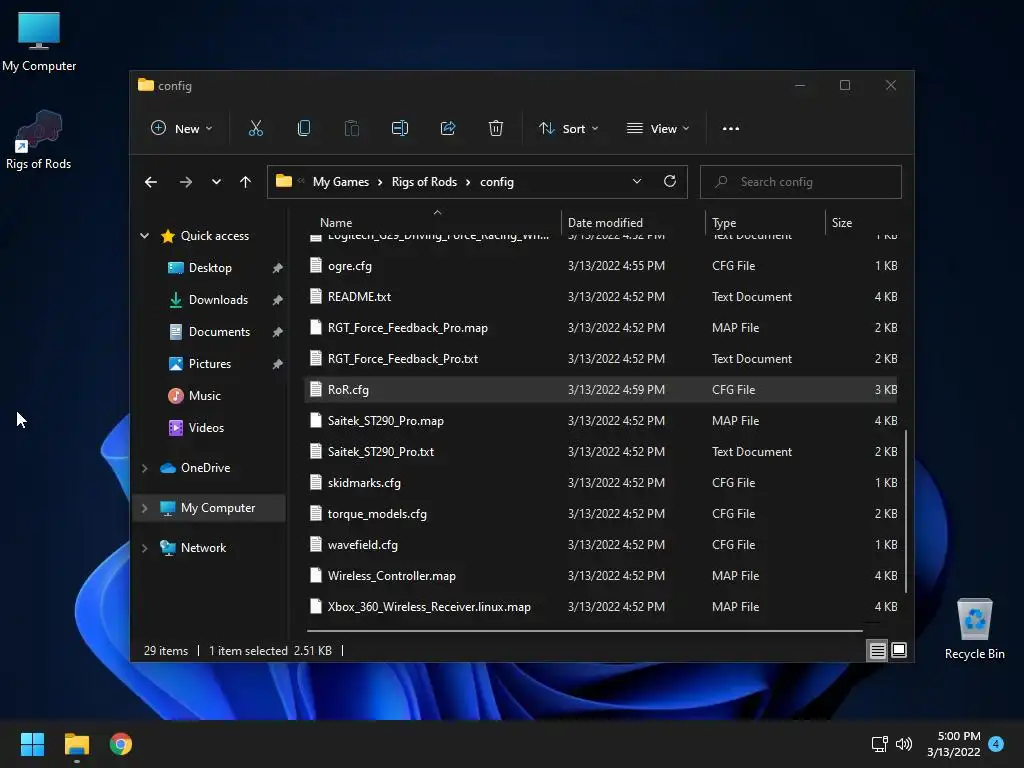1024x768 pixels.
Task: Go forward with the right arrow
Action: [x=185, y=182]
